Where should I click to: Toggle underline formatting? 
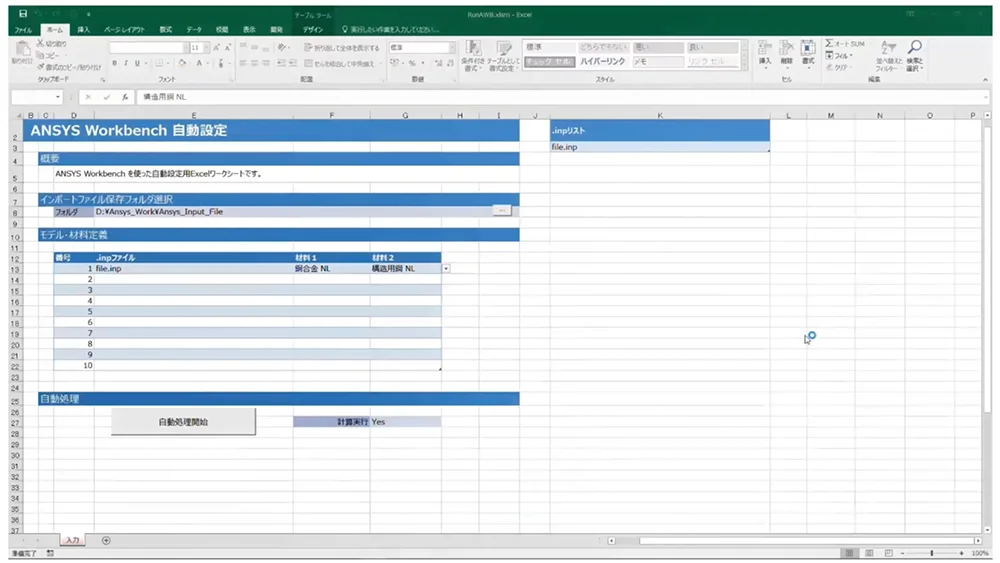click(x=137, y=63)
